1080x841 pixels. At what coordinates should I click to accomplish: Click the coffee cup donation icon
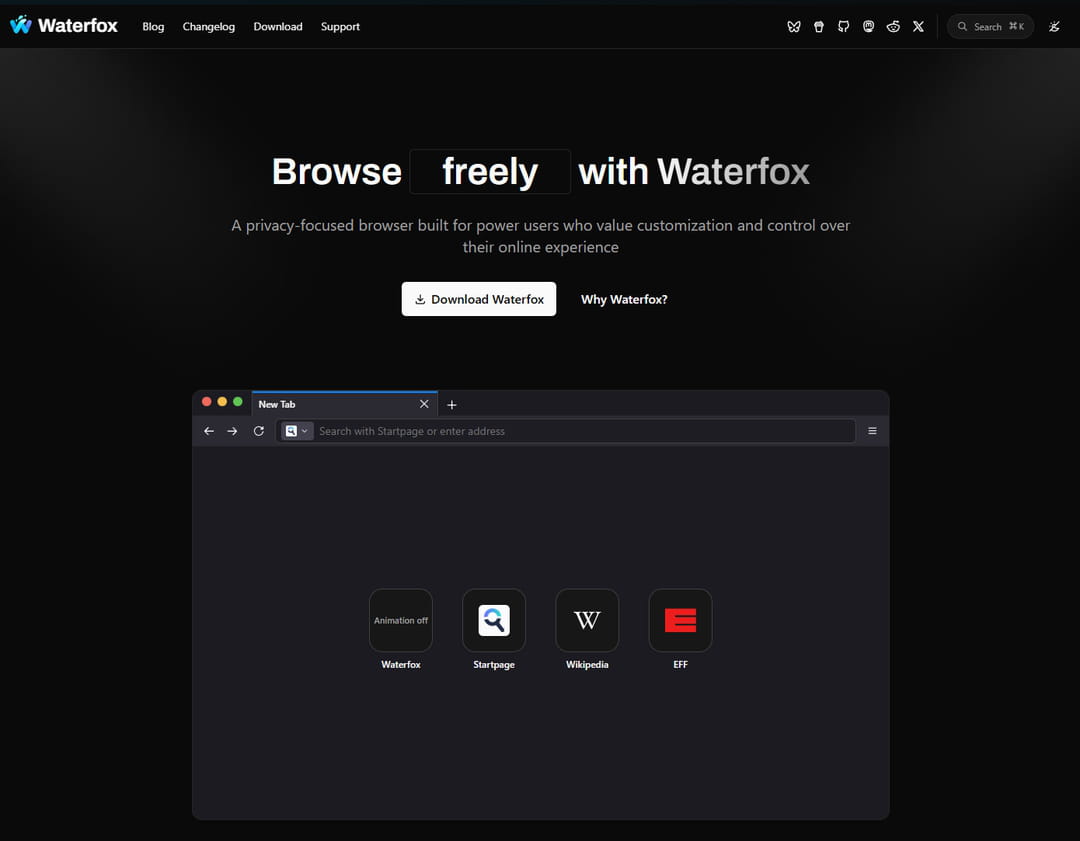click(819, 27)
